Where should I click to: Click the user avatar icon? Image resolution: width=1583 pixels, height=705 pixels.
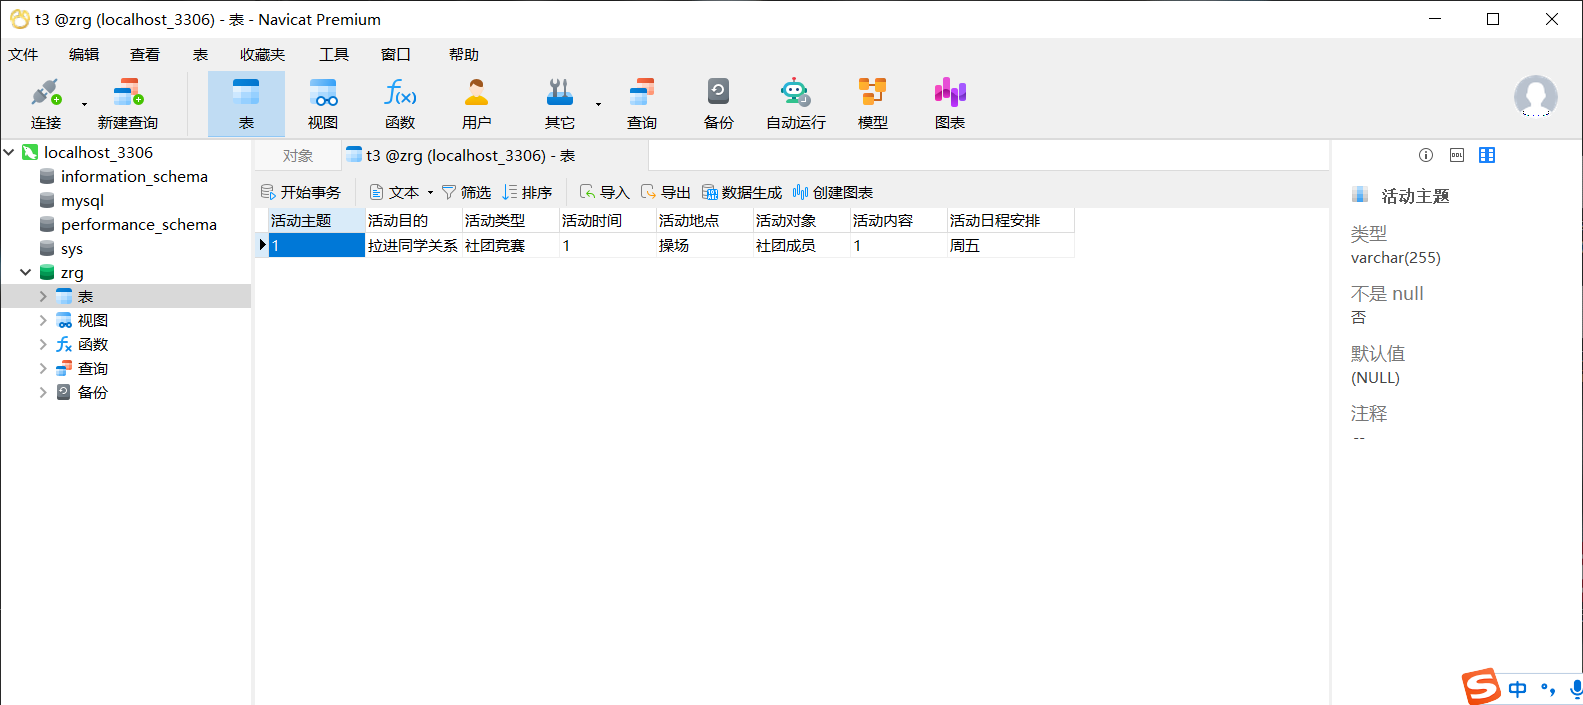(1535, 97)
